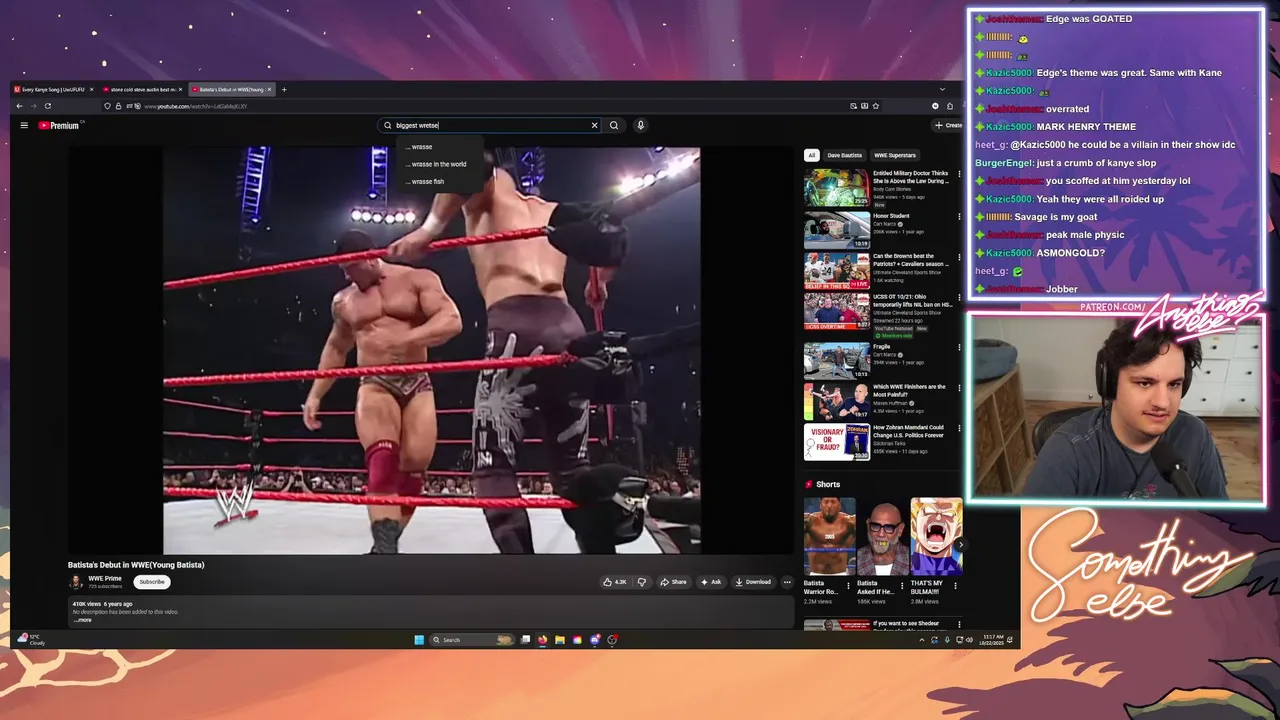The width and height of the screenshot is (1280, 720).
Task: Close the stone cold steve austin tab
Action: (180, 90)
